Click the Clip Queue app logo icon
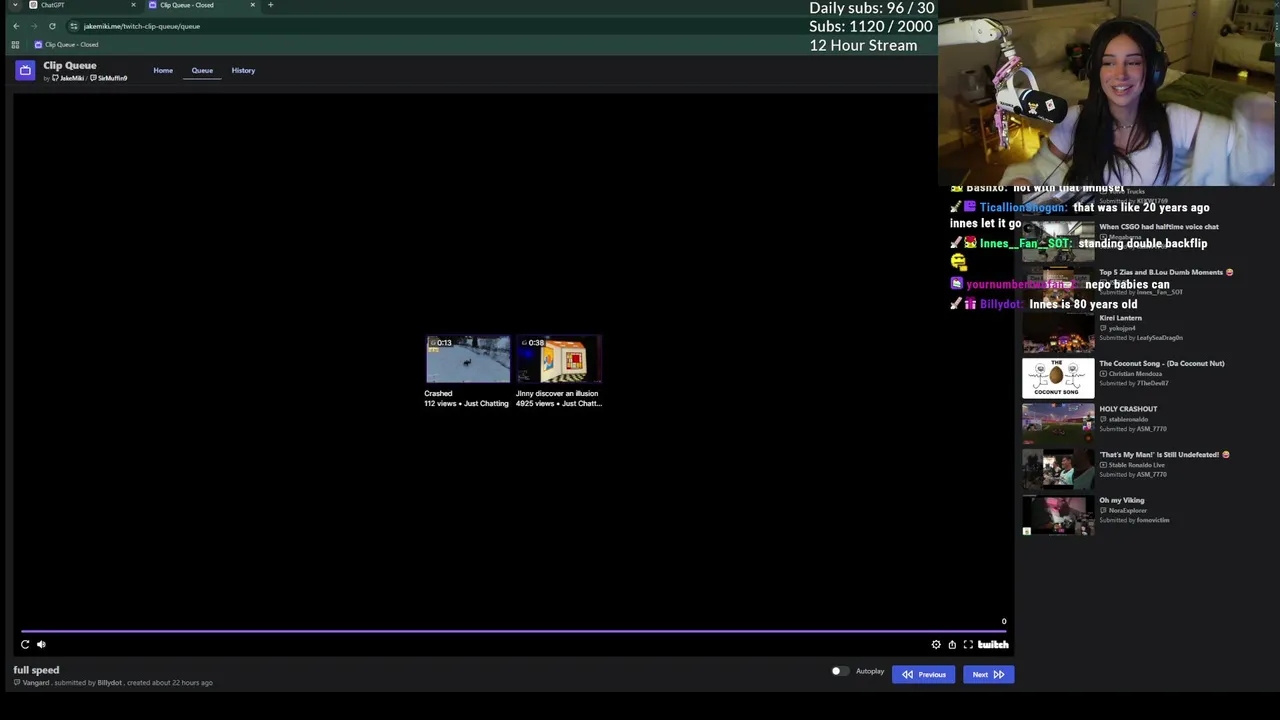Viewport: 1280px width, 720px height. 25,70
